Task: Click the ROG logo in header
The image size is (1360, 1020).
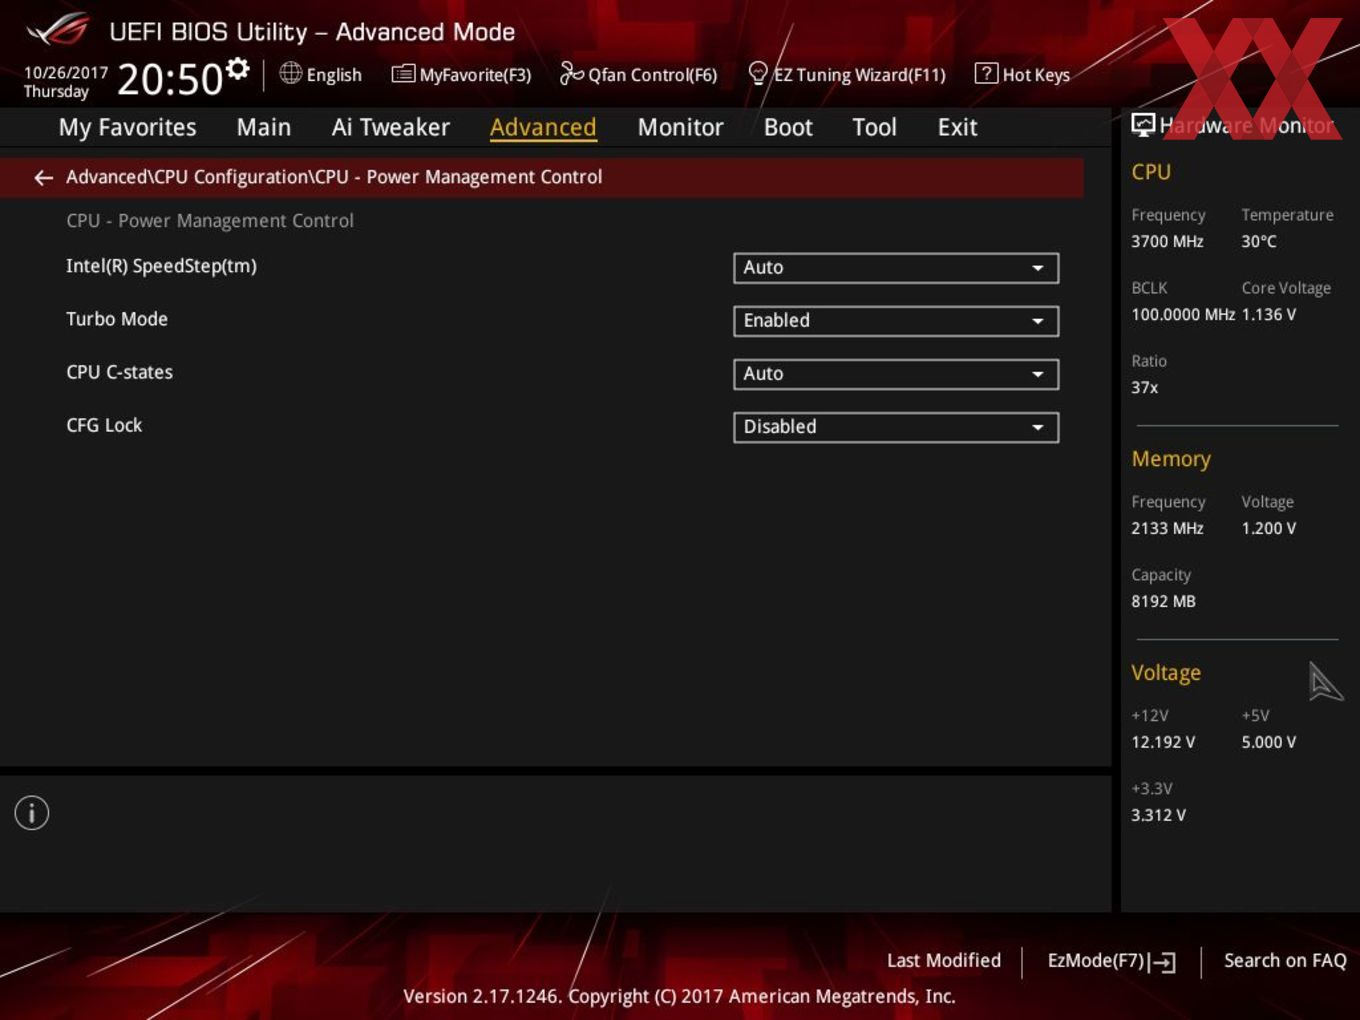Action: (58, 30)
